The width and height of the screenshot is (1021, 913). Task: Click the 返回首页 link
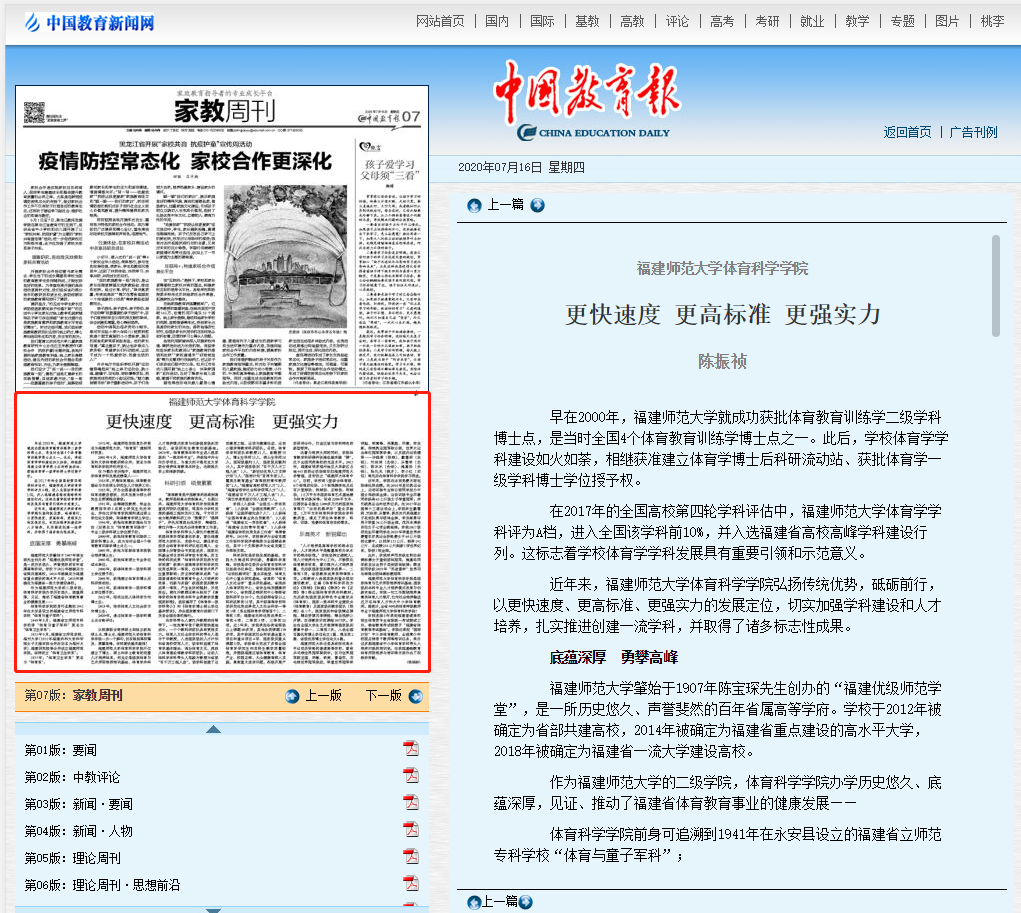point(907,132)
